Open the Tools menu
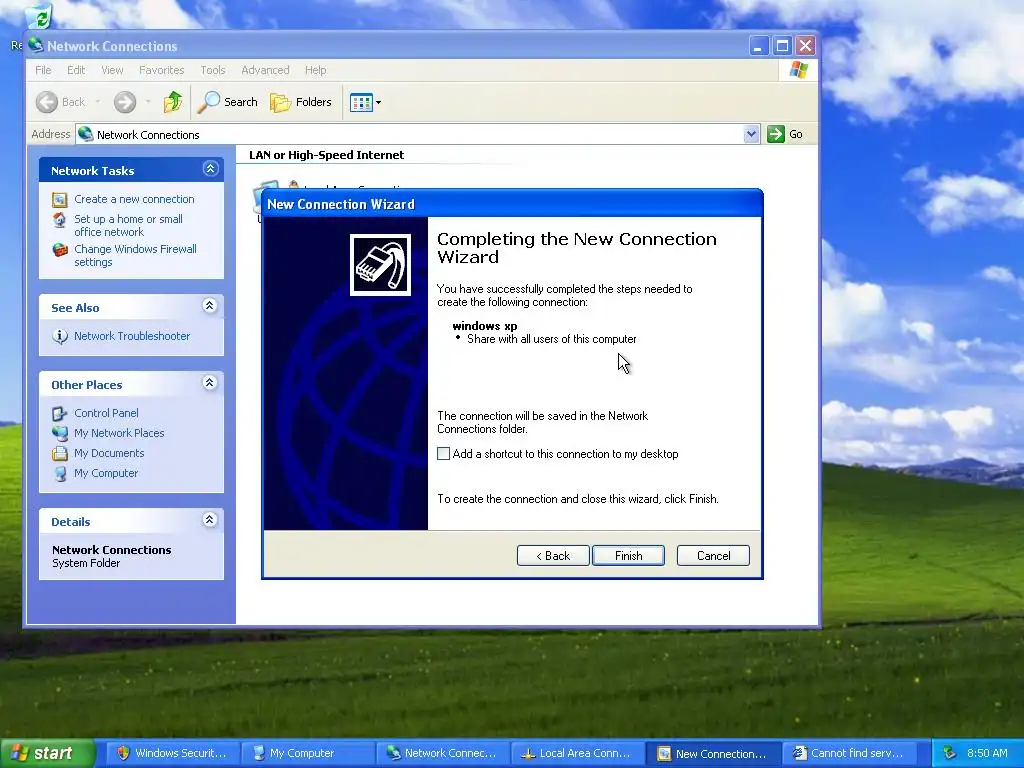Image resolution: width=1024 pixels, height=768 pixels. coord(213,70)
